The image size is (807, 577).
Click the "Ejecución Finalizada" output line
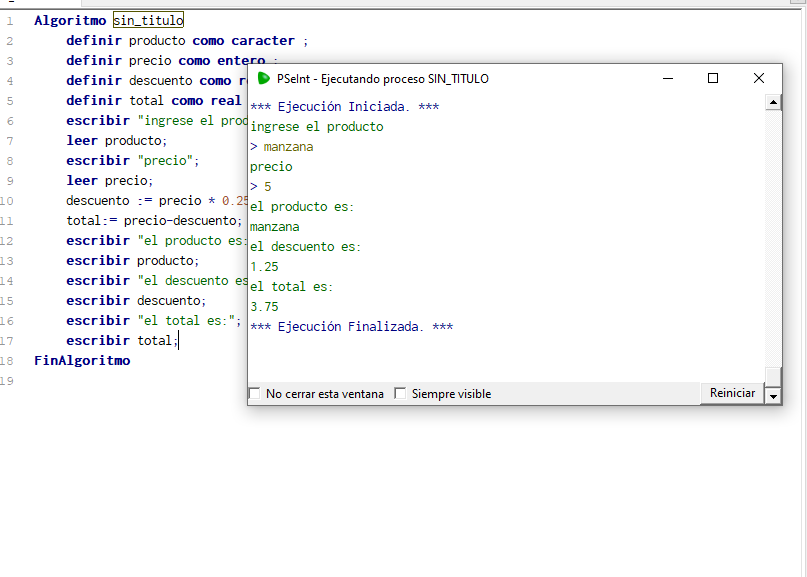click(x=351, y=327)
